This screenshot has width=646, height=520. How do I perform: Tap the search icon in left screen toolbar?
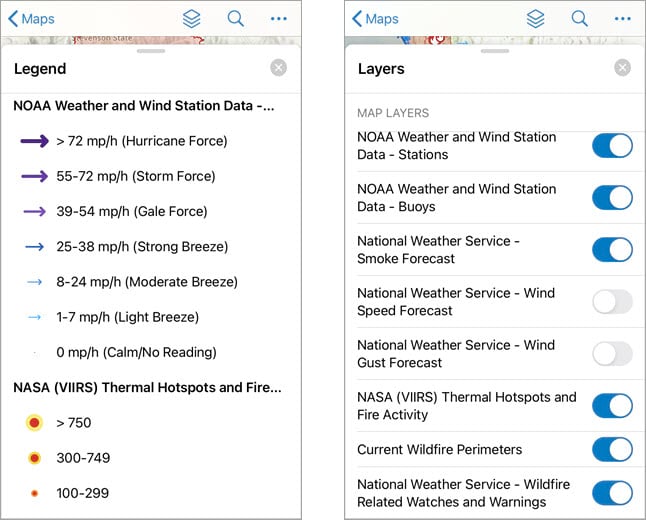point(235,18)
